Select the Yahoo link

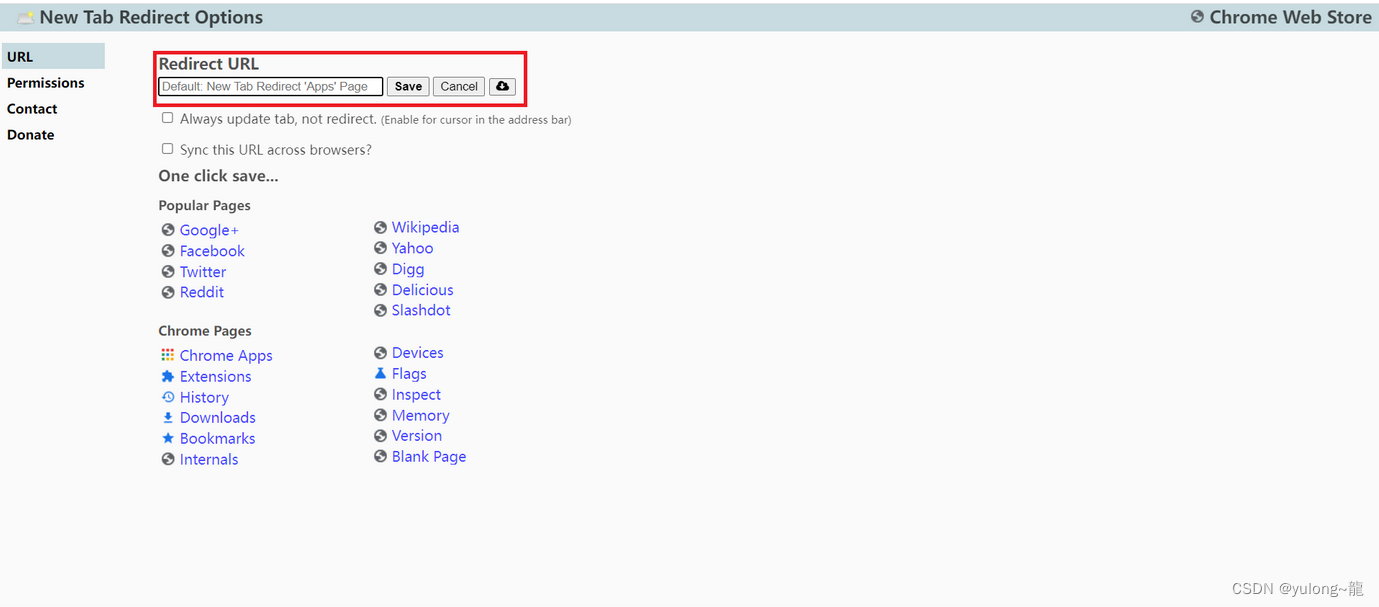point(412,248)
